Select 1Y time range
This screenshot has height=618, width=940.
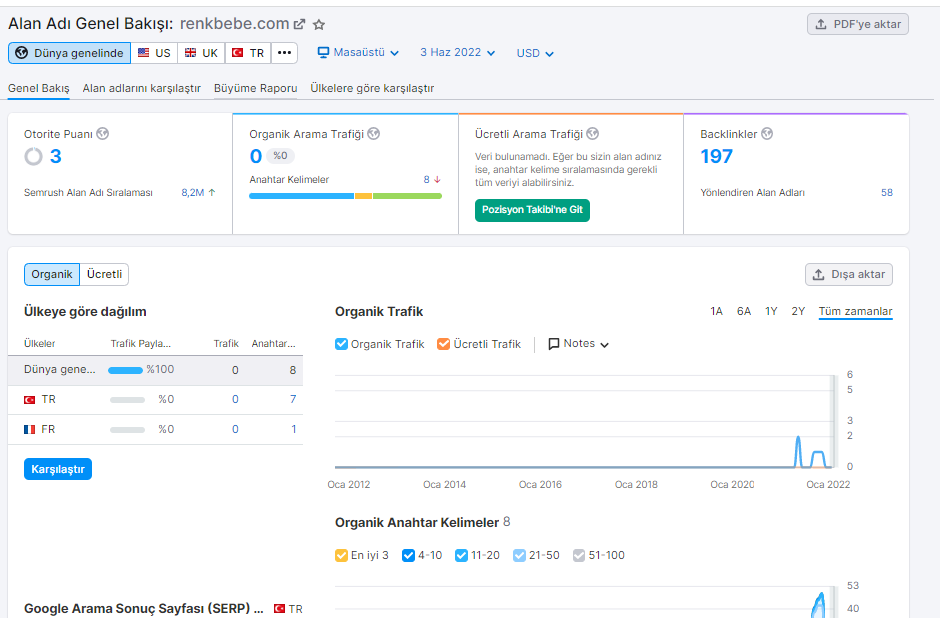[x=771, y=311]
